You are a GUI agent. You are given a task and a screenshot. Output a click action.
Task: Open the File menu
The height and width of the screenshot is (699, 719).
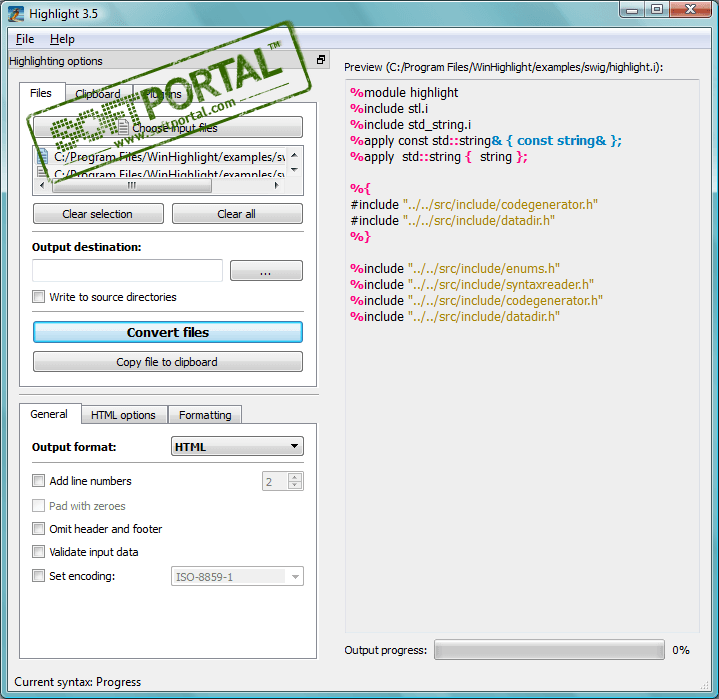click(25, 39)
